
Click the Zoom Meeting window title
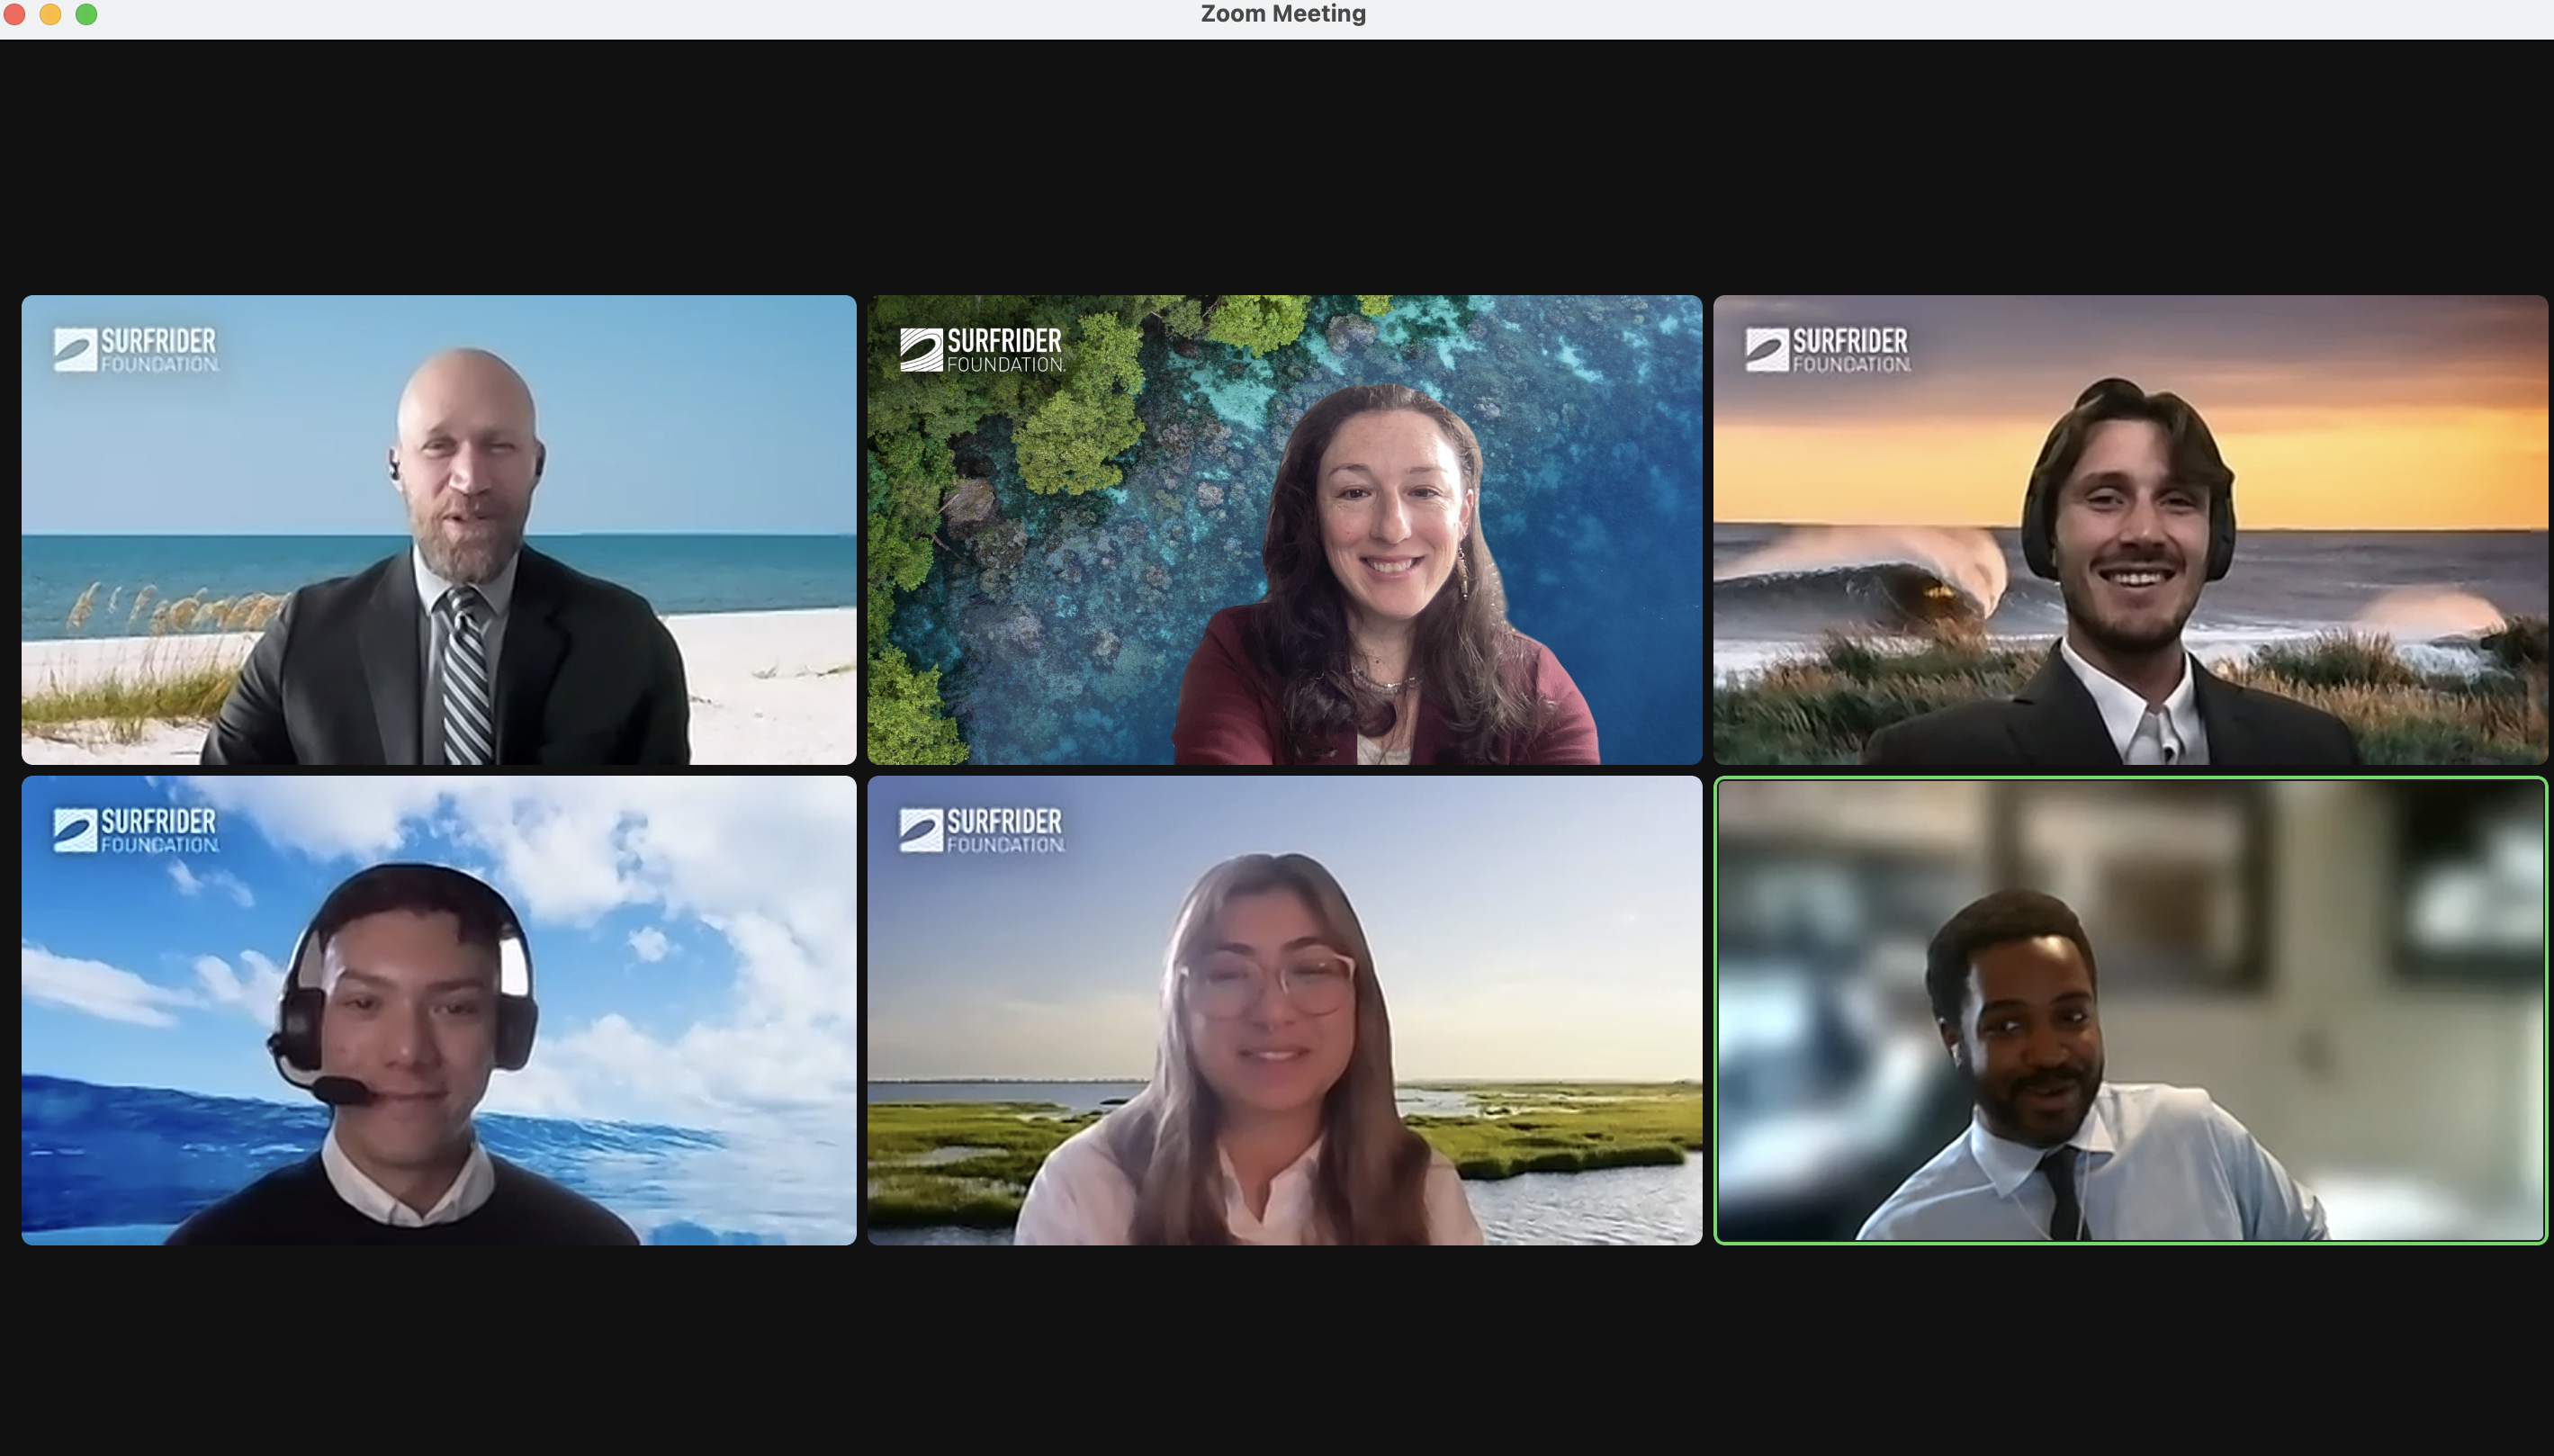[x=1283, y=14]
